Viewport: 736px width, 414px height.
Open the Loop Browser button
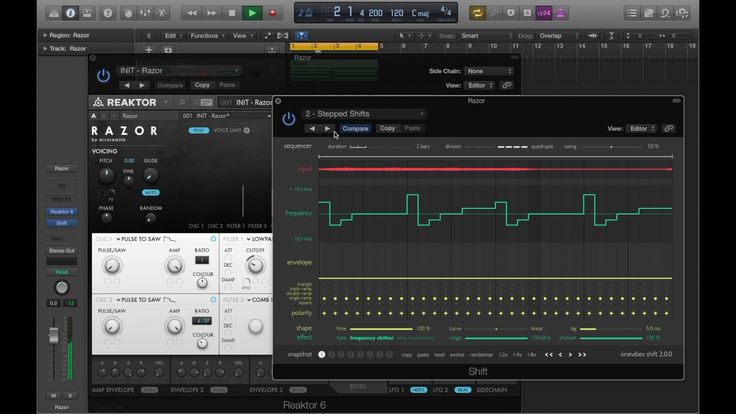(x=665, y=13)
